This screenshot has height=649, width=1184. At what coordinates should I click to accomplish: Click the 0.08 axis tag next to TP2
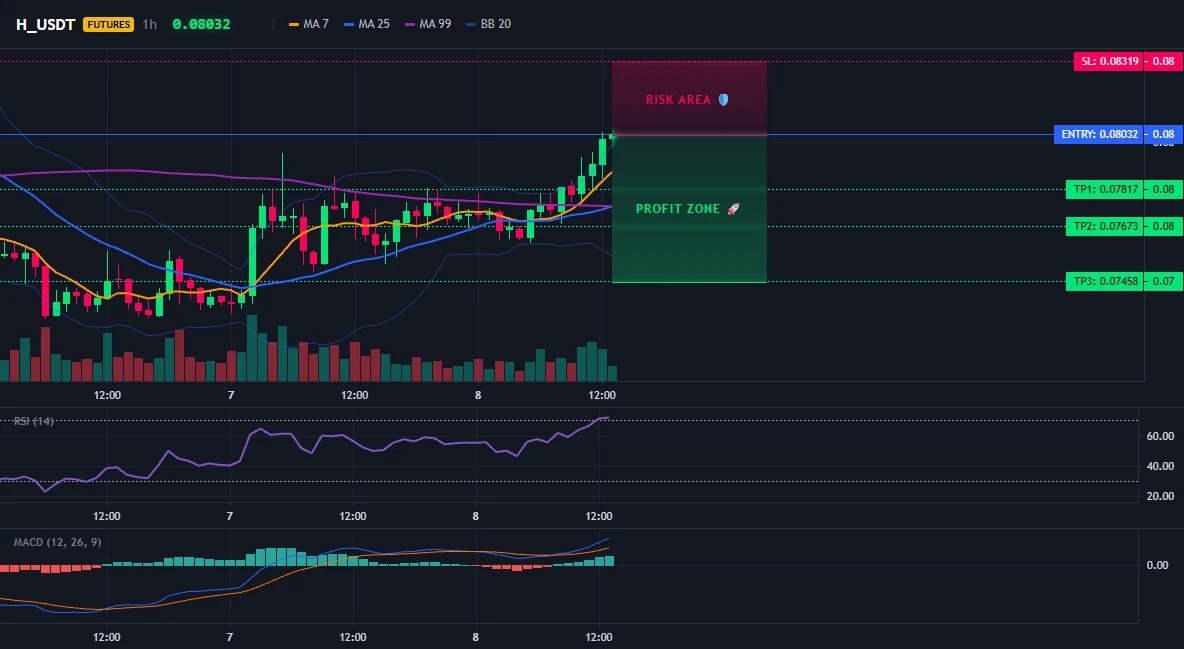(1164, 226)
